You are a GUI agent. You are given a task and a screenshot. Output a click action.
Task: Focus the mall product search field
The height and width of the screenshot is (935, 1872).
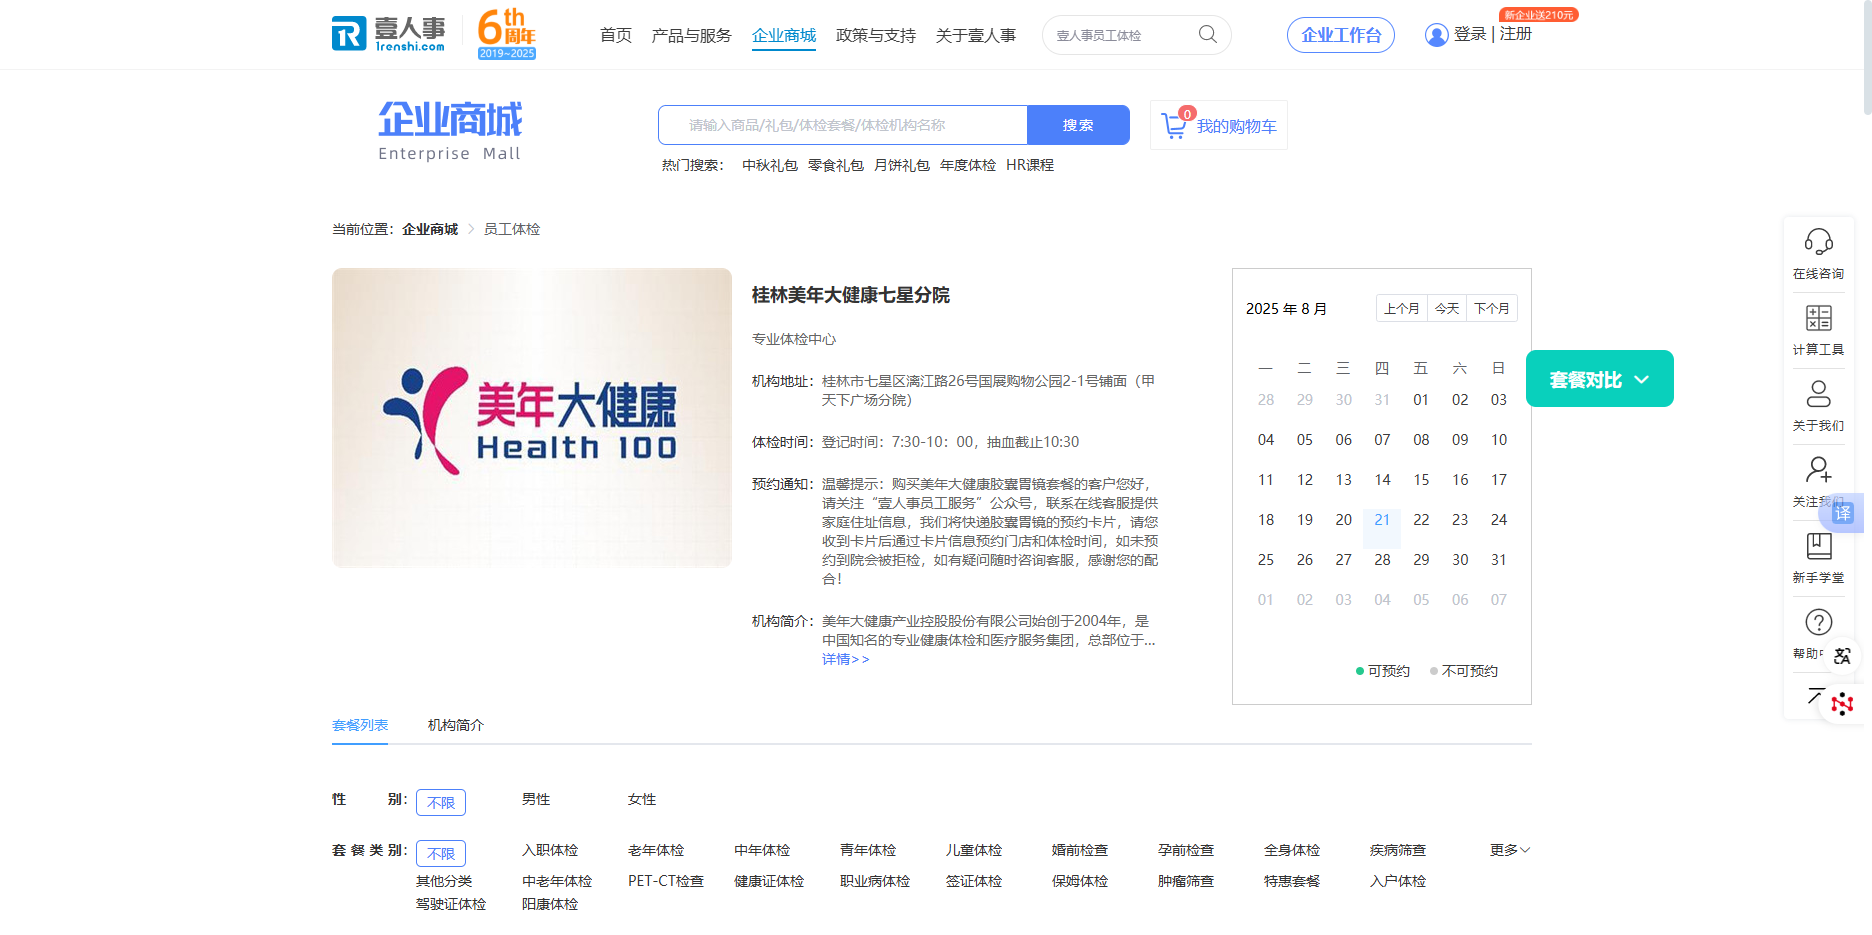click(x=843, y=125)
